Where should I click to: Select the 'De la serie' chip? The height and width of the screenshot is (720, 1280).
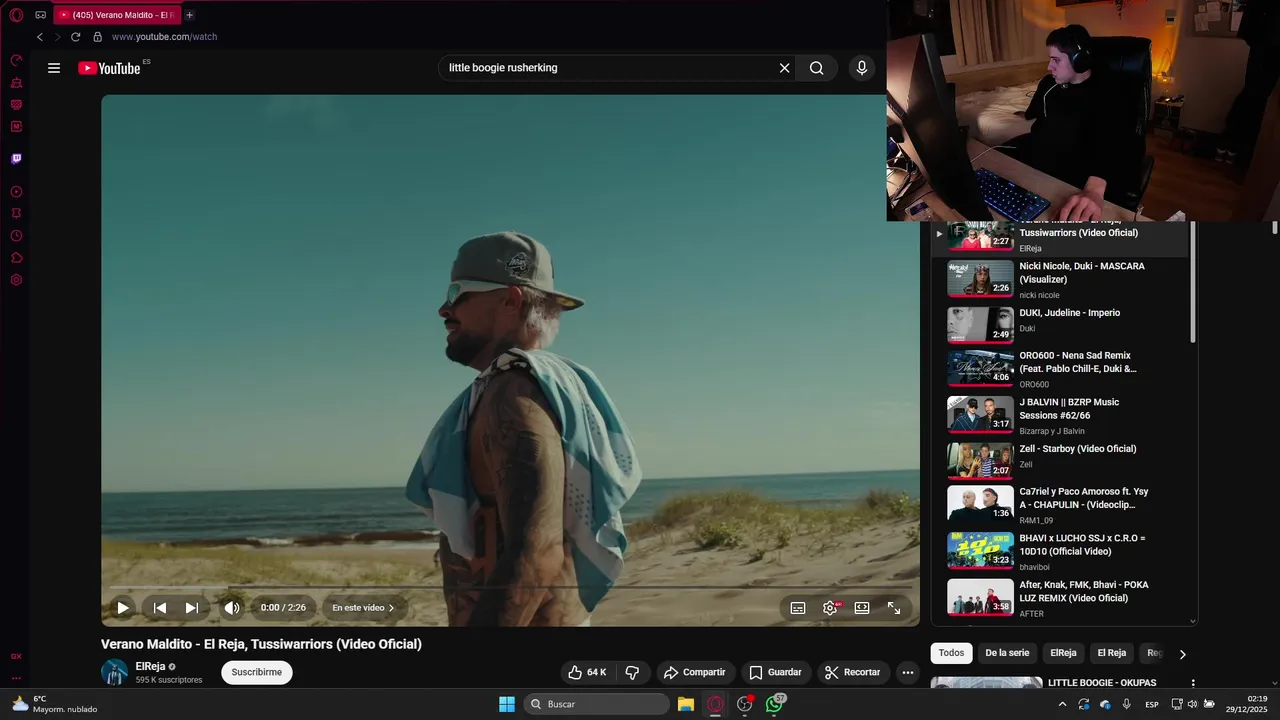click(1007, 653)
